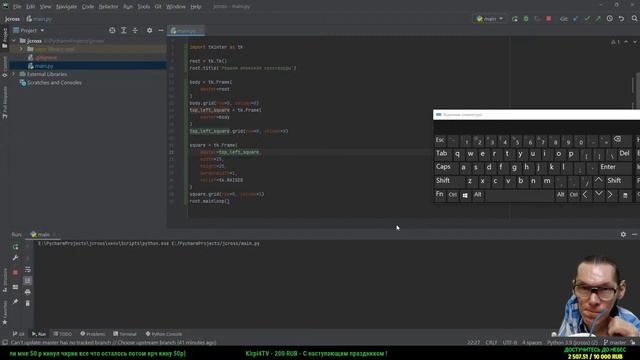Click Rerun icon in Run panel
The height and width of the screenshot is (360, 640).
(x=16, y=247)
